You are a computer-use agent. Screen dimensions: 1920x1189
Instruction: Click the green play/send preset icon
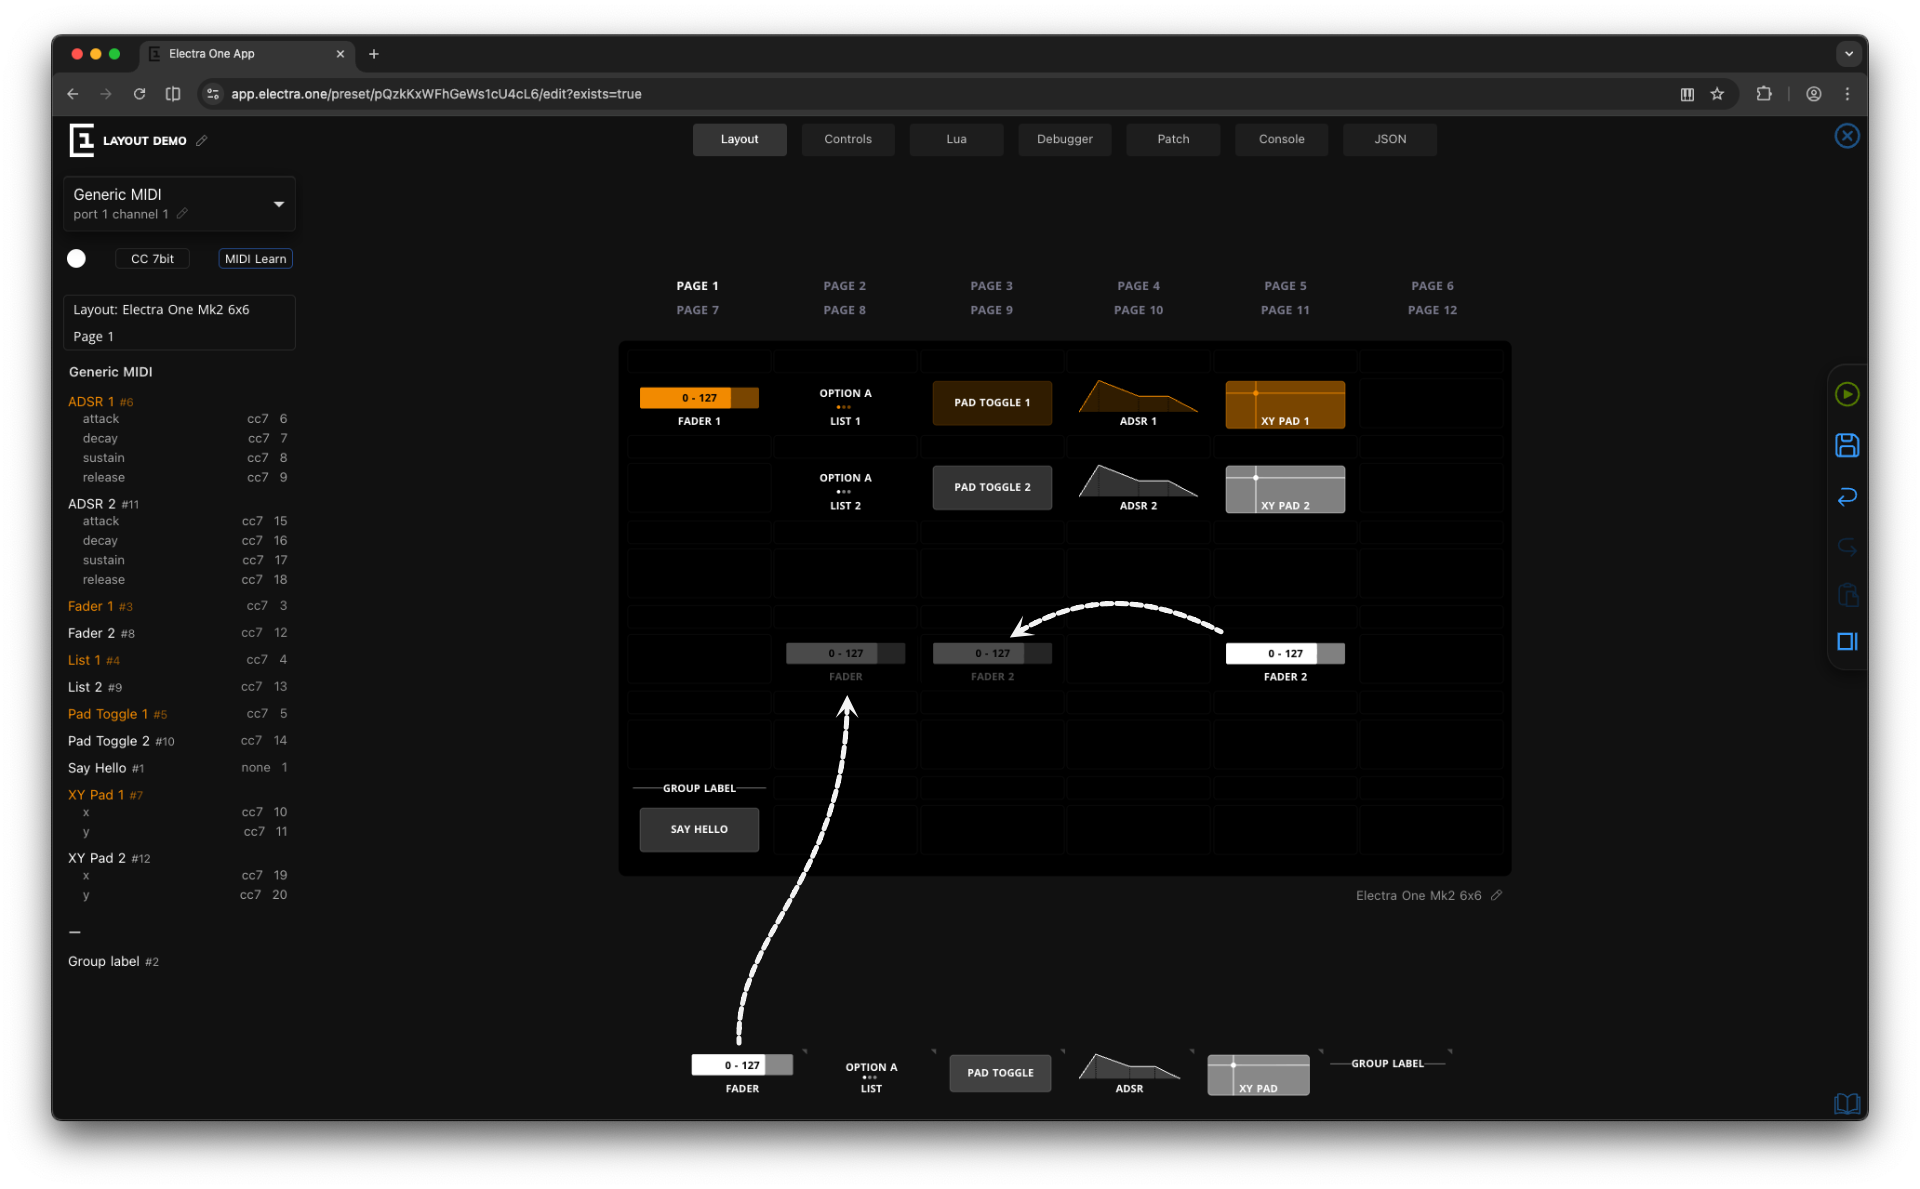(1846, 394)
